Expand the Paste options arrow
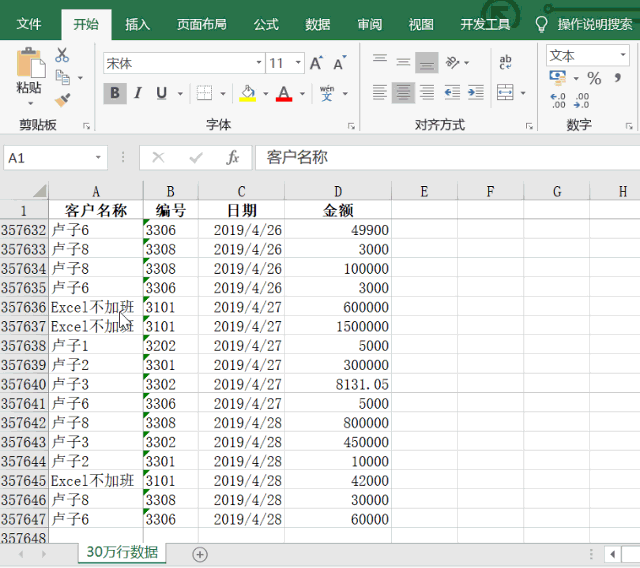 point(31,103)
